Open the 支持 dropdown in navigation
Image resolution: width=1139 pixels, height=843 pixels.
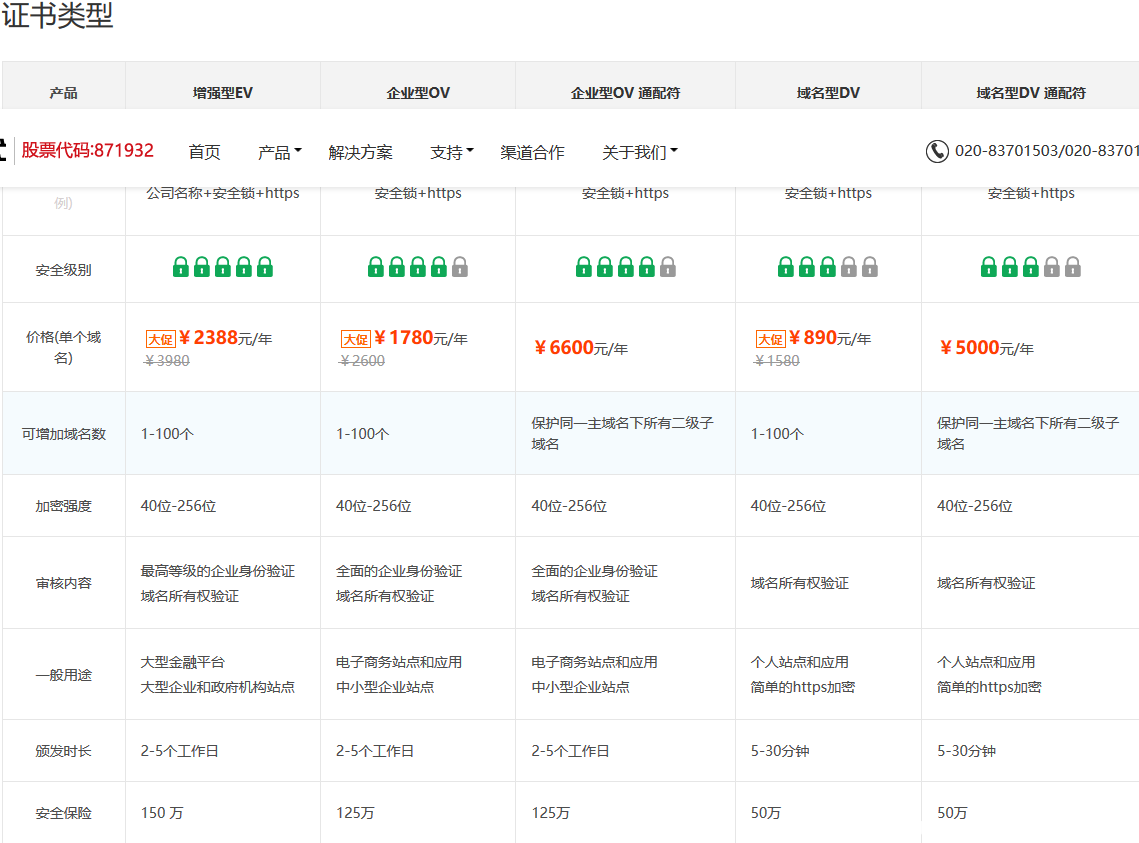[451, 152]
